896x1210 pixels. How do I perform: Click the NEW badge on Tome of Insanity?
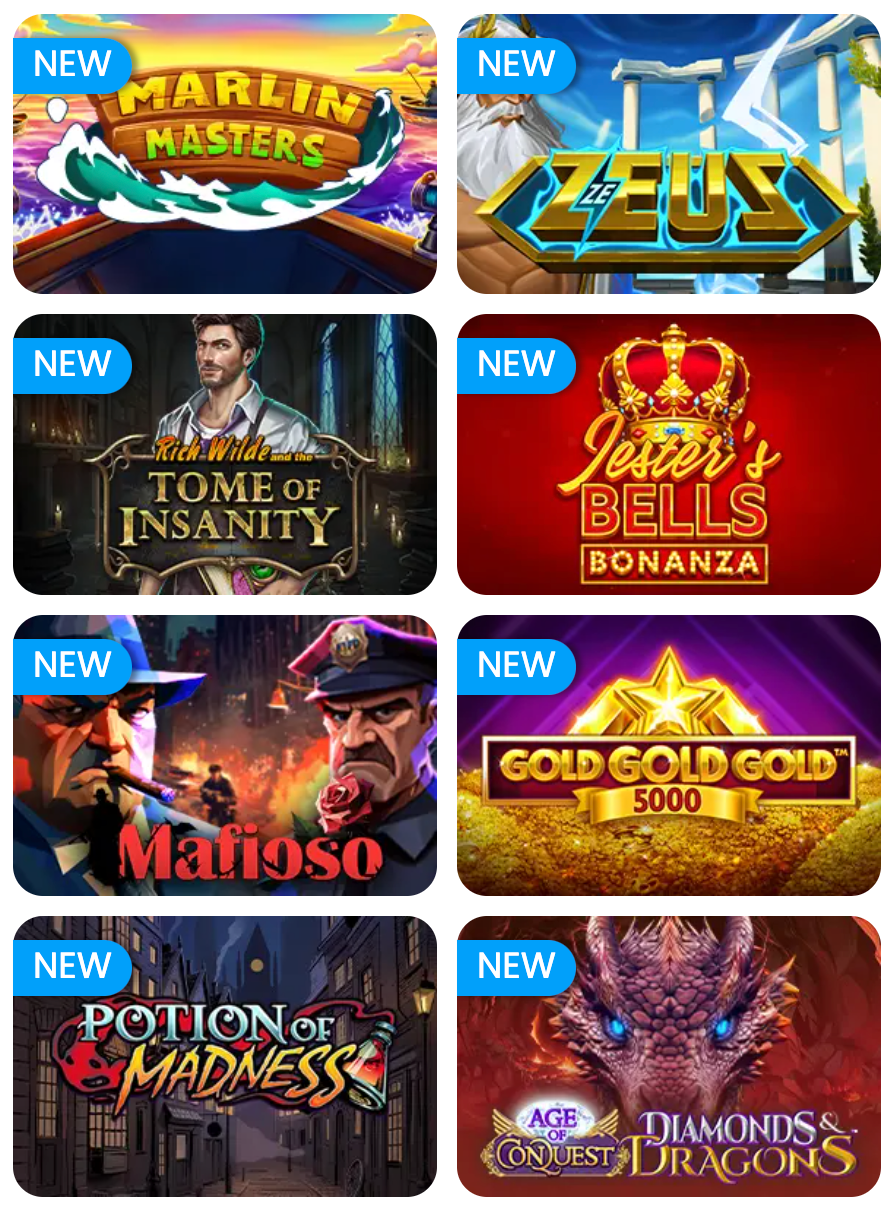(x=72, y=365)
